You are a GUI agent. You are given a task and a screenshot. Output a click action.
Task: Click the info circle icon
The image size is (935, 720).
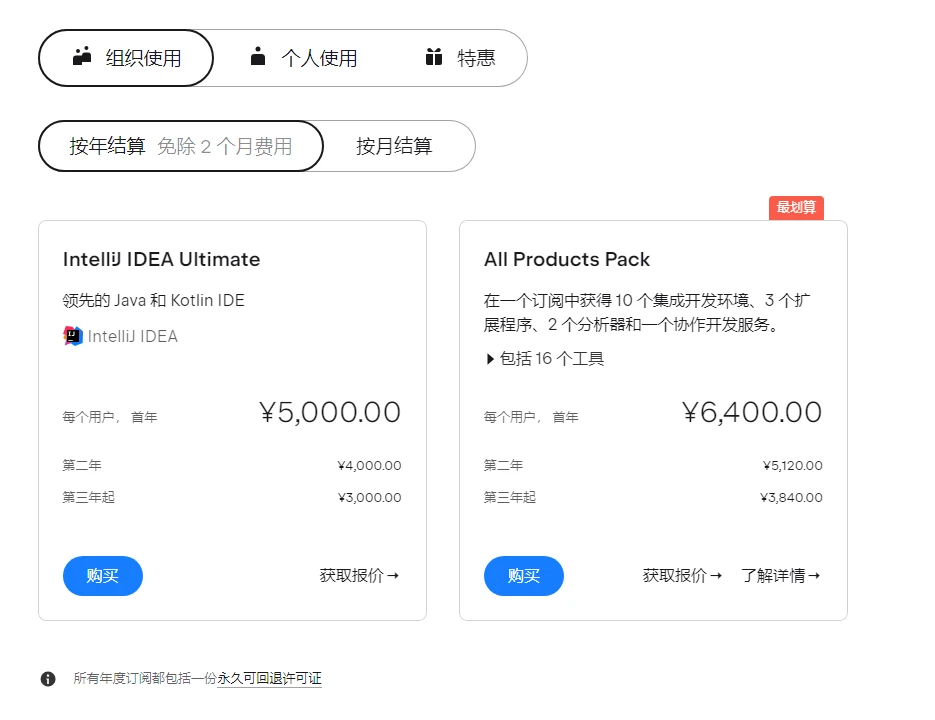pyautogui.click(x=48, y=679)
